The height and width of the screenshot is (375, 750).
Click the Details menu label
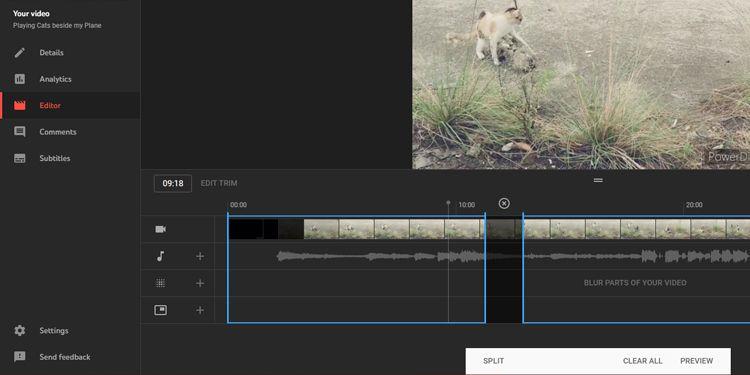52,53
